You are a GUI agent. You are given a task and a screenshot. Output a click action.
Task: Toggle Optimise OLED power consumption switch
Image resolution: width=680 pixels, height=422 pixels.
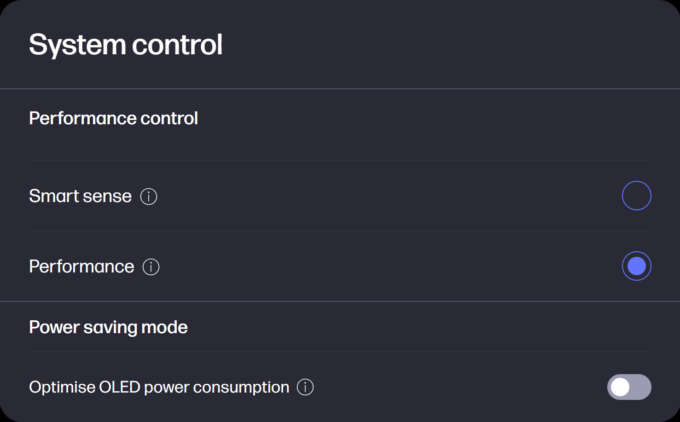(629, 387)
